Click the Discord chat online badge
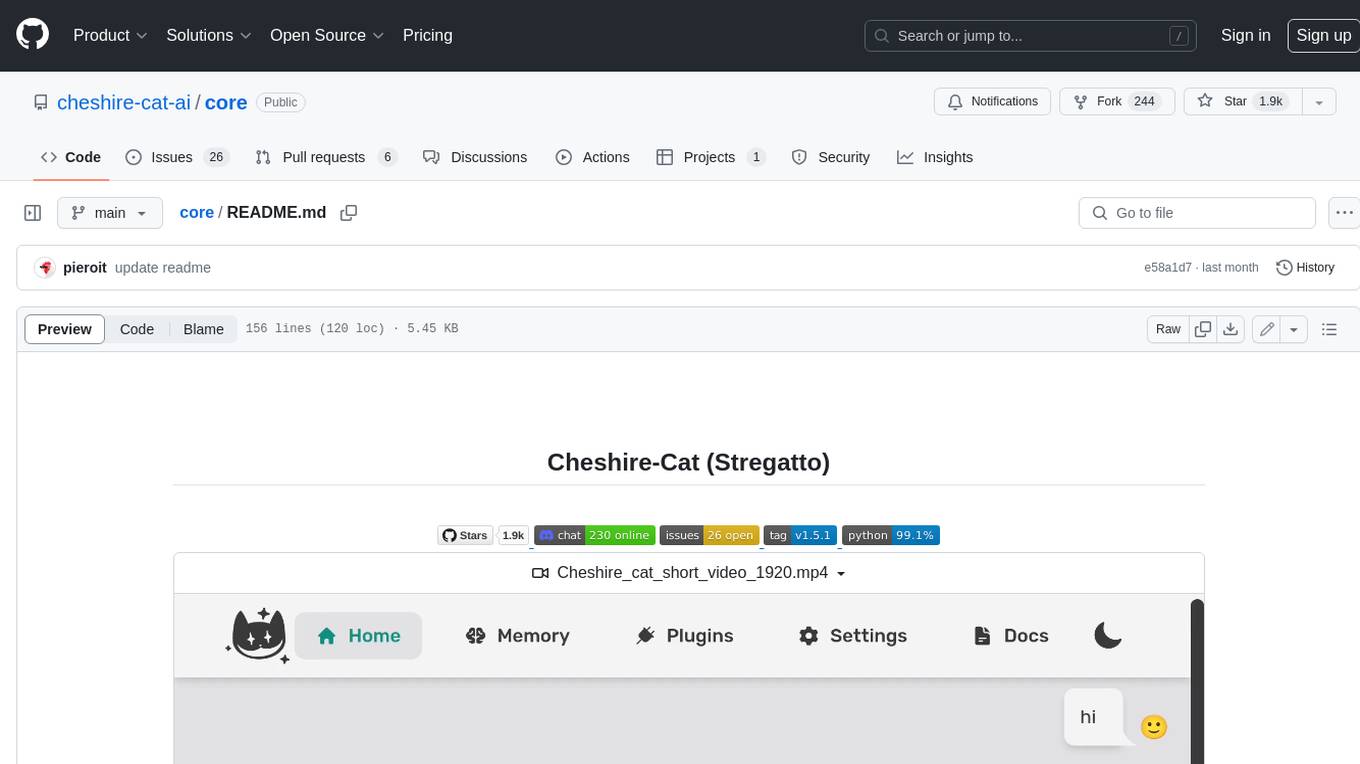This screenshot has width=1360, height=764. [x=595, y=535]
